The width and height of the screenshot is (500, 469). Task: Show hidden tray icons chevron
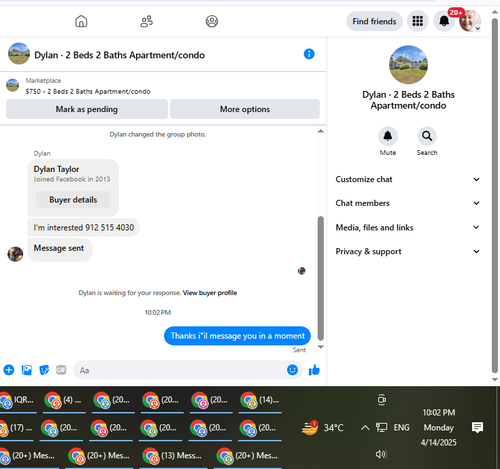[365, 428]
